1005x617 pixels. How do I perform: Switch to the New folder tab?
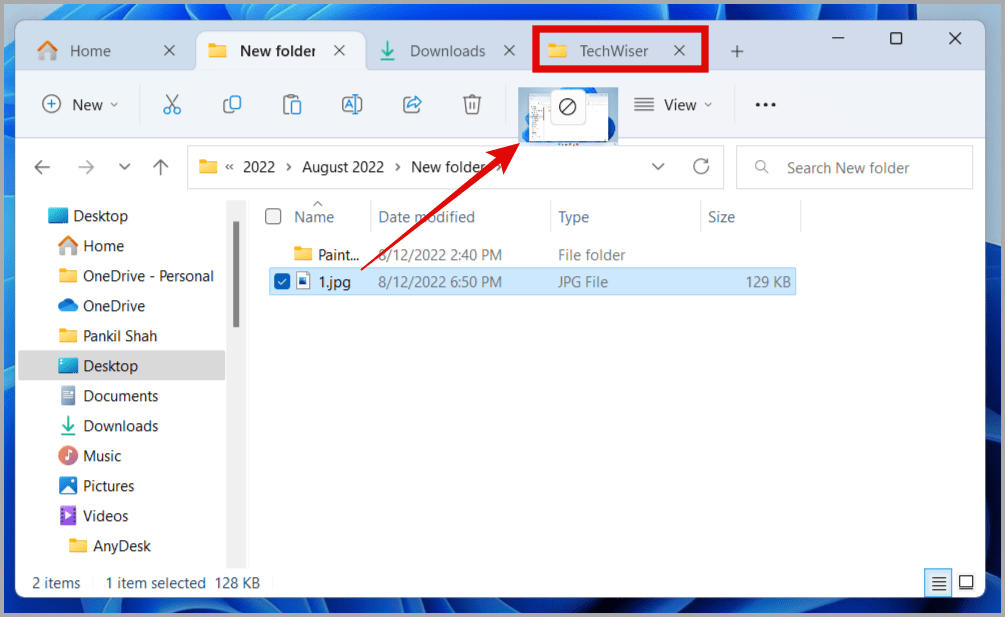pyautogui.click(x=278, y=51)
